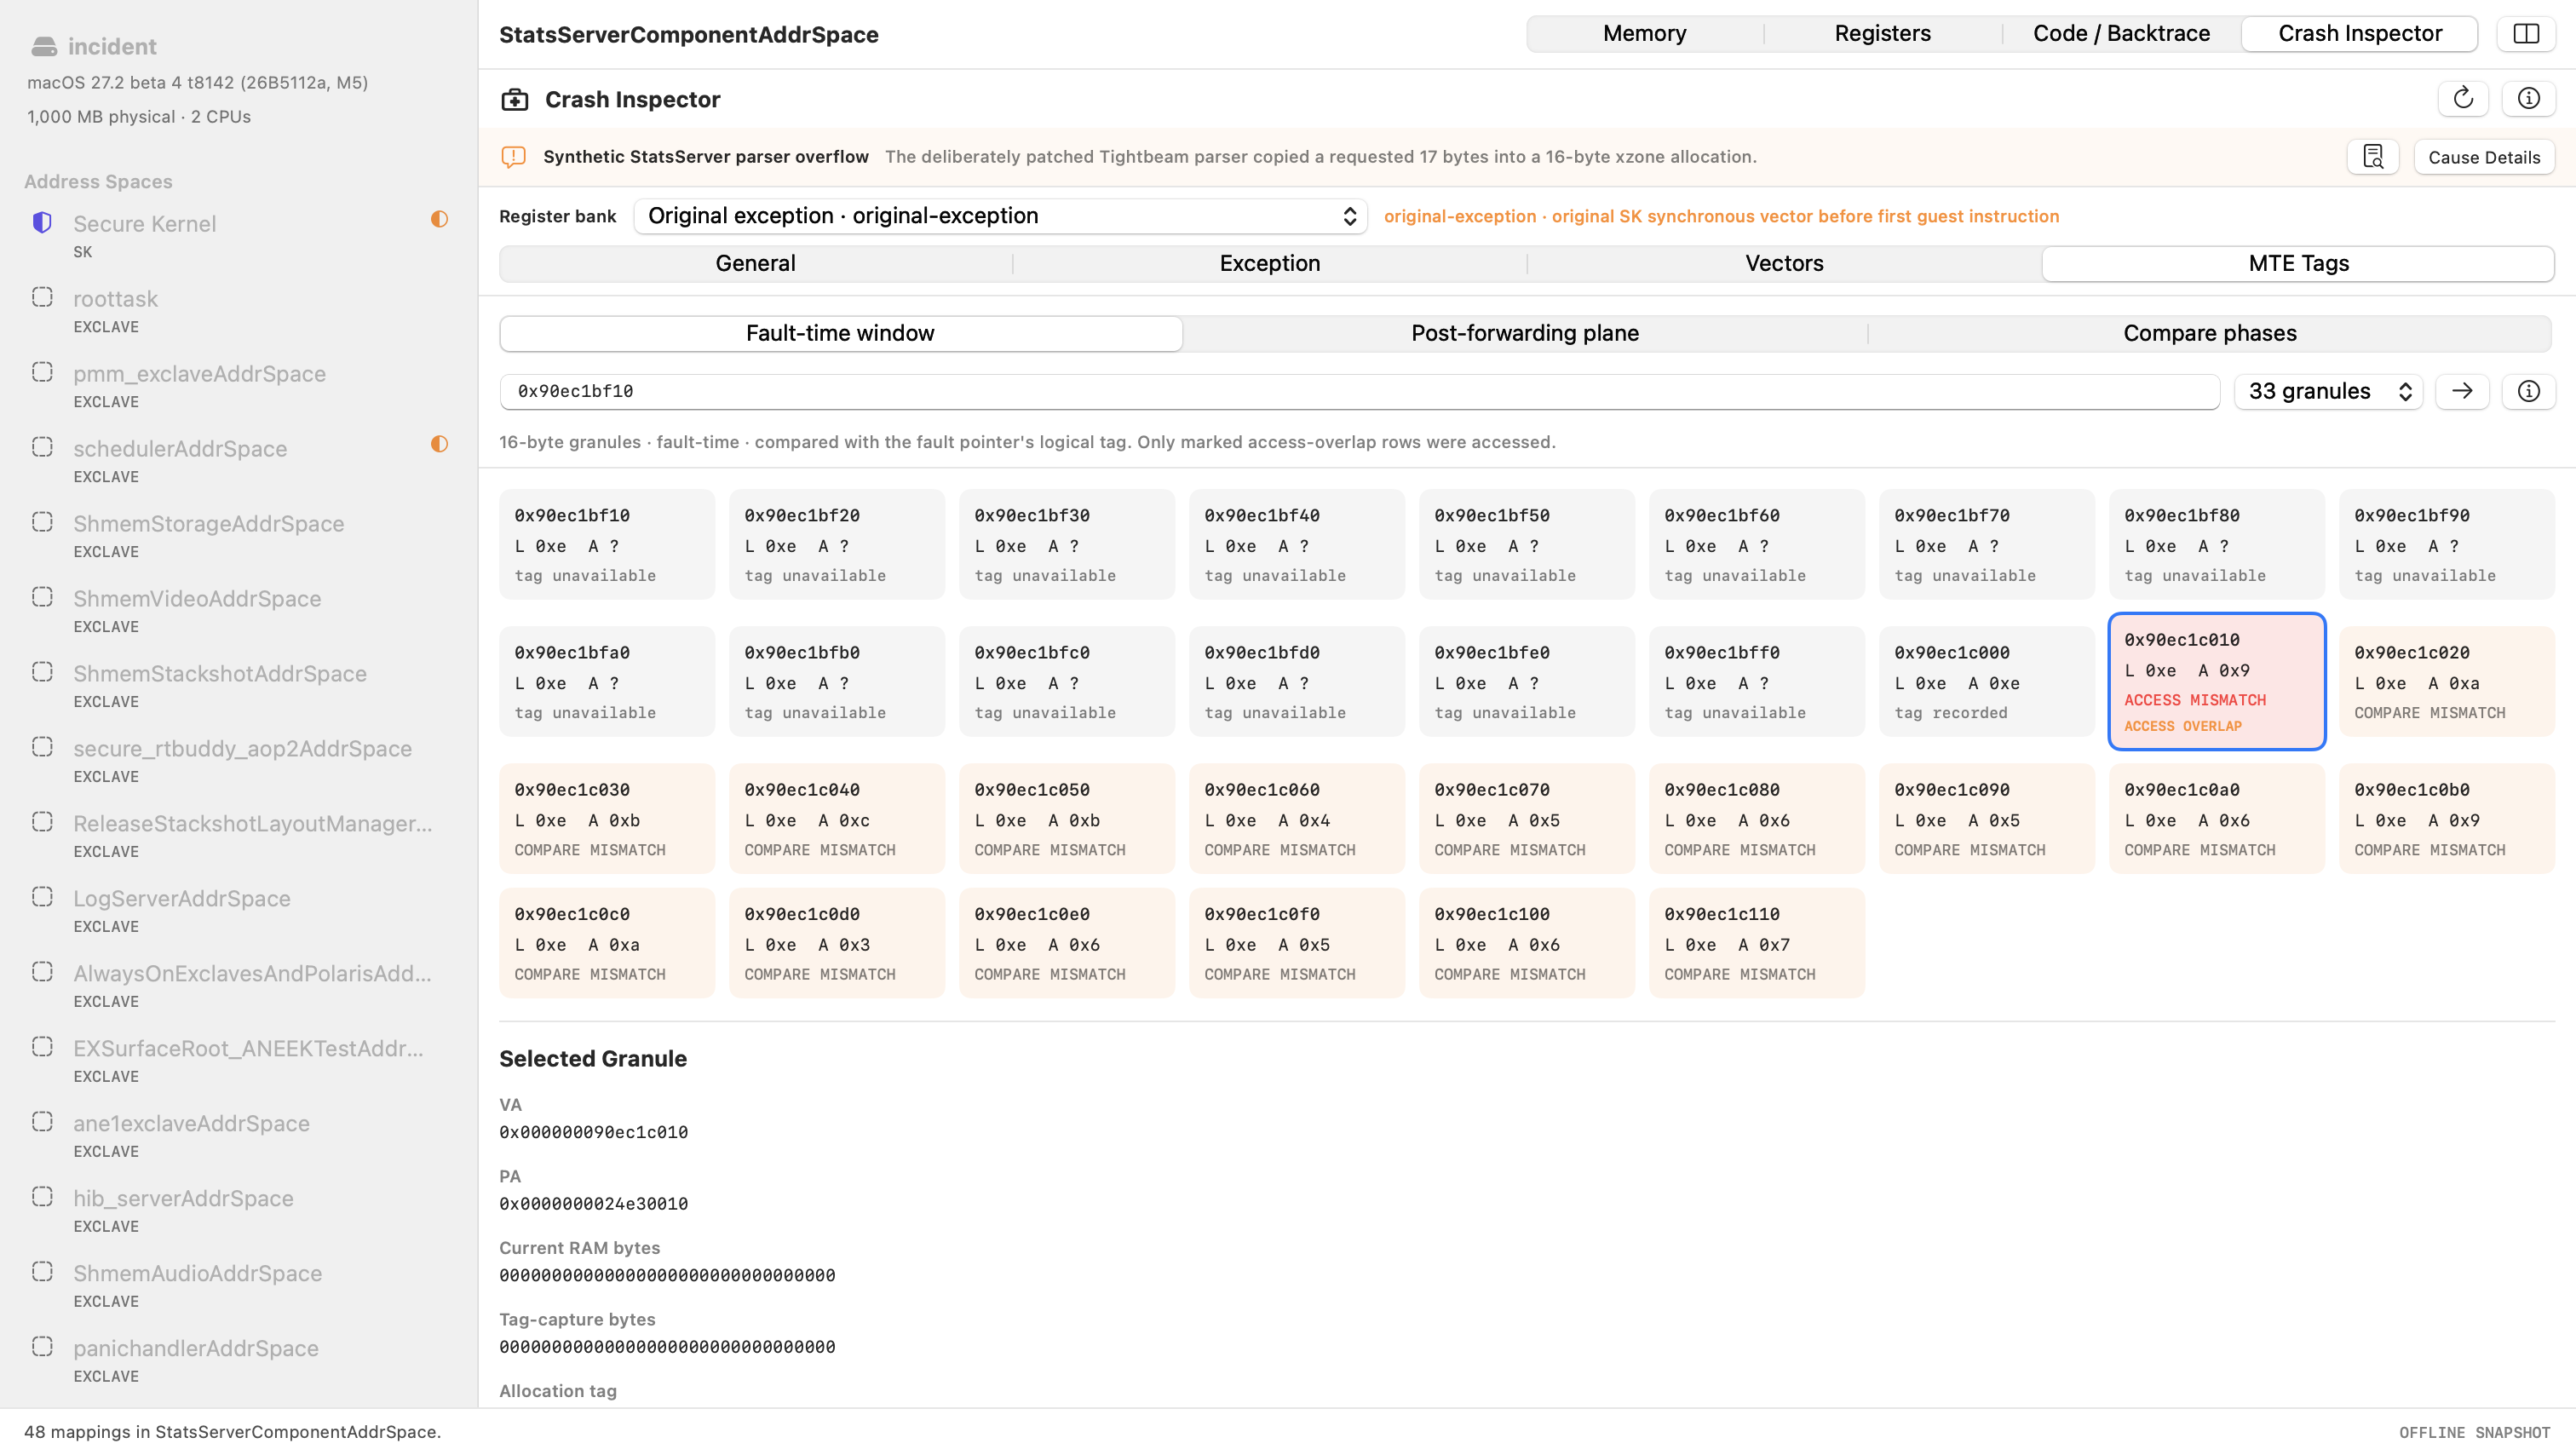Click the sidebar toggle icon at top right
The height and width of the screenshot is (1455, 2576).
tap(2526, 34)
